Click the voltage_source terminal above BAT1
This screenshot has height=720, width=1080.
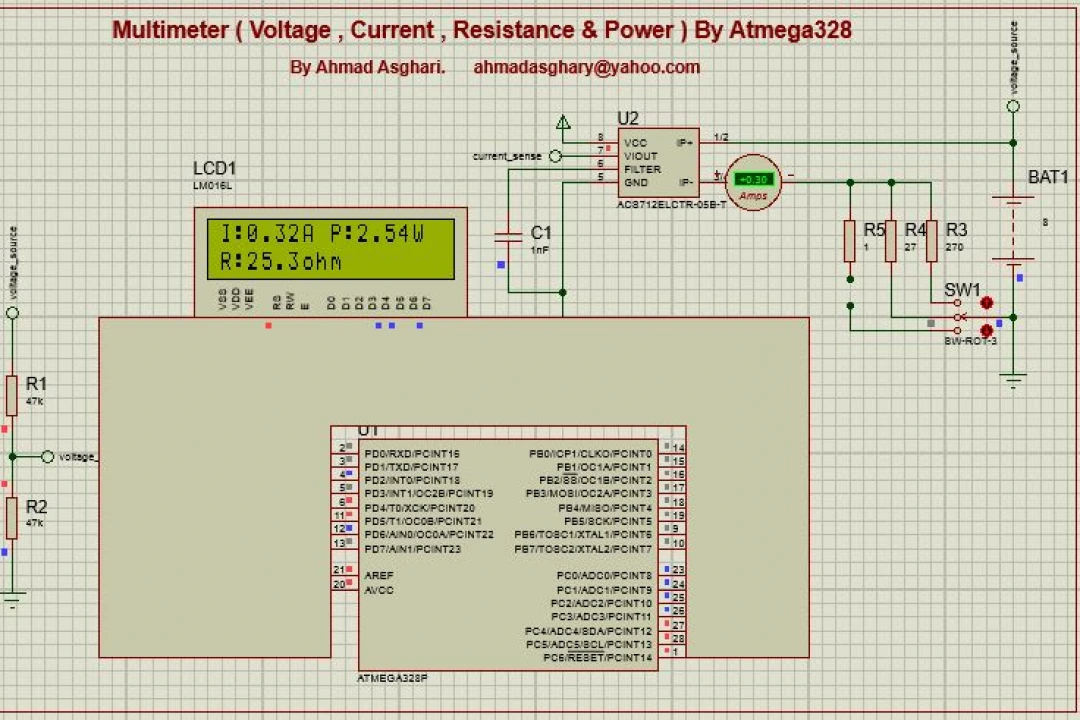tap(1013, 106)
